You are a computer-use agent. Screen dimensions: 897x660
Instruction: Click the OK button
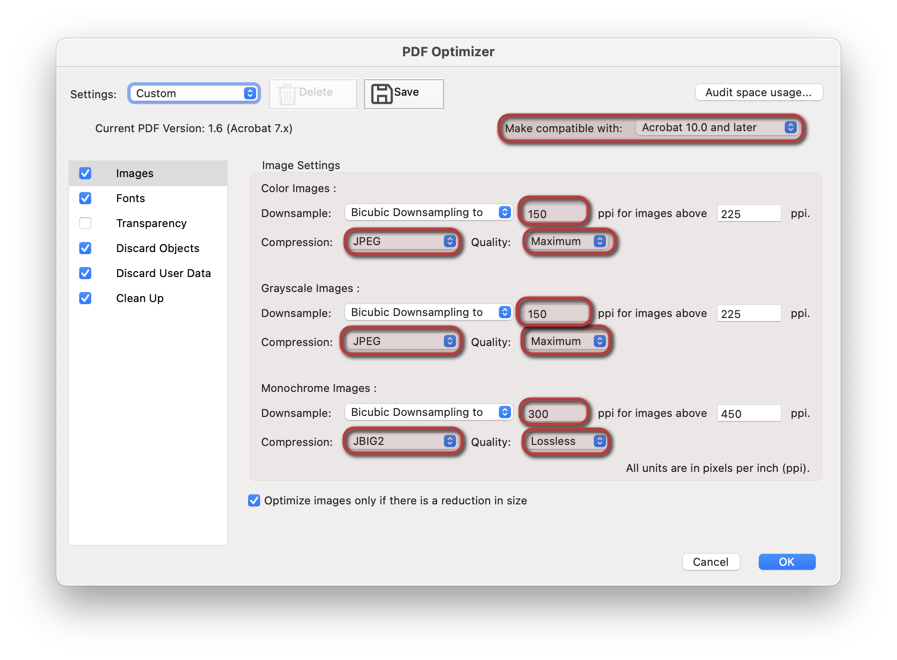tap(787, 562)
